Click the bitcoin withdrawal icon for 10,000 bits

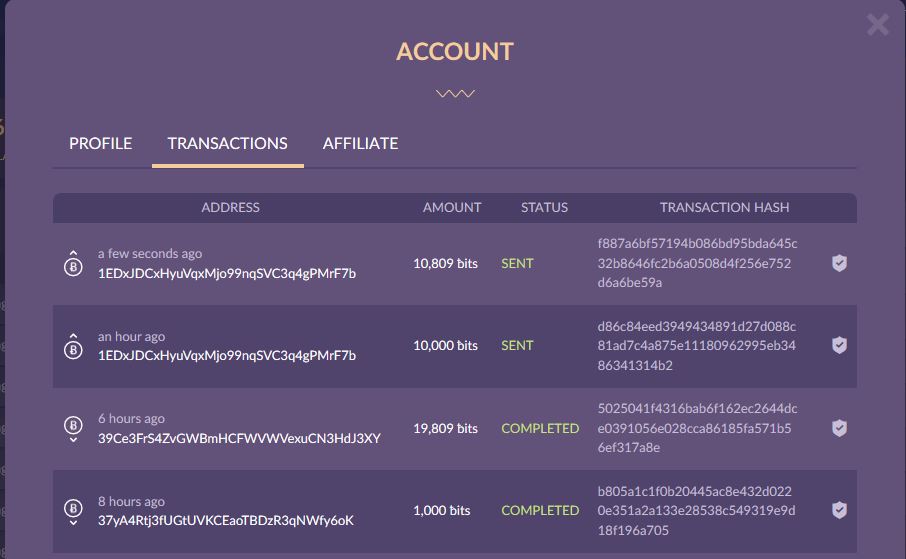[73, 346]
